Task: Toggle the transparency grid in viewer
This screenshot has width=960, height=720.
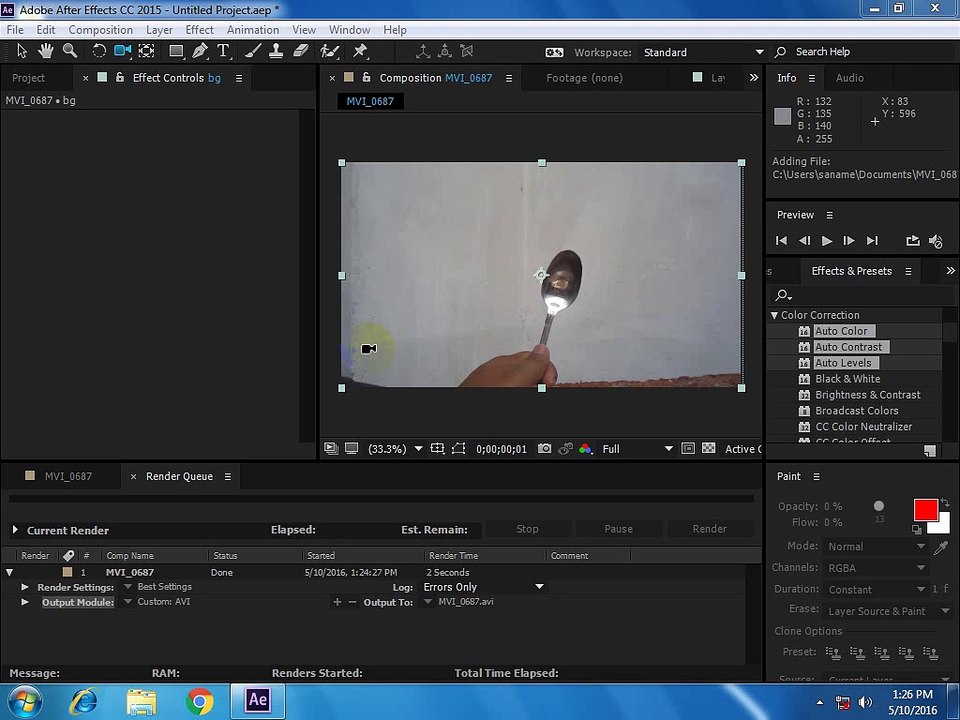Action: (x=708, y=448)
